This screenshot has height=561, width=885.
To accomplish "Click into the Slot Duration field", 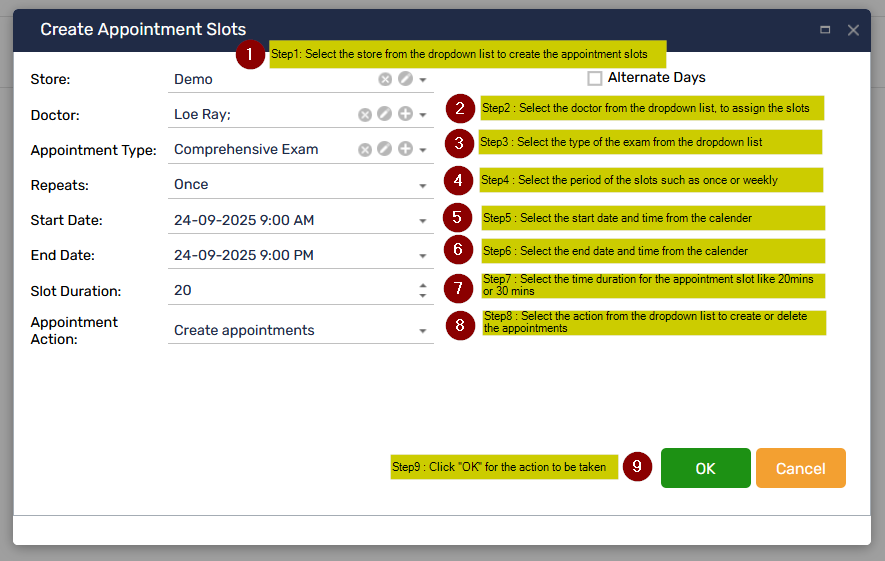I will point(290,291).
